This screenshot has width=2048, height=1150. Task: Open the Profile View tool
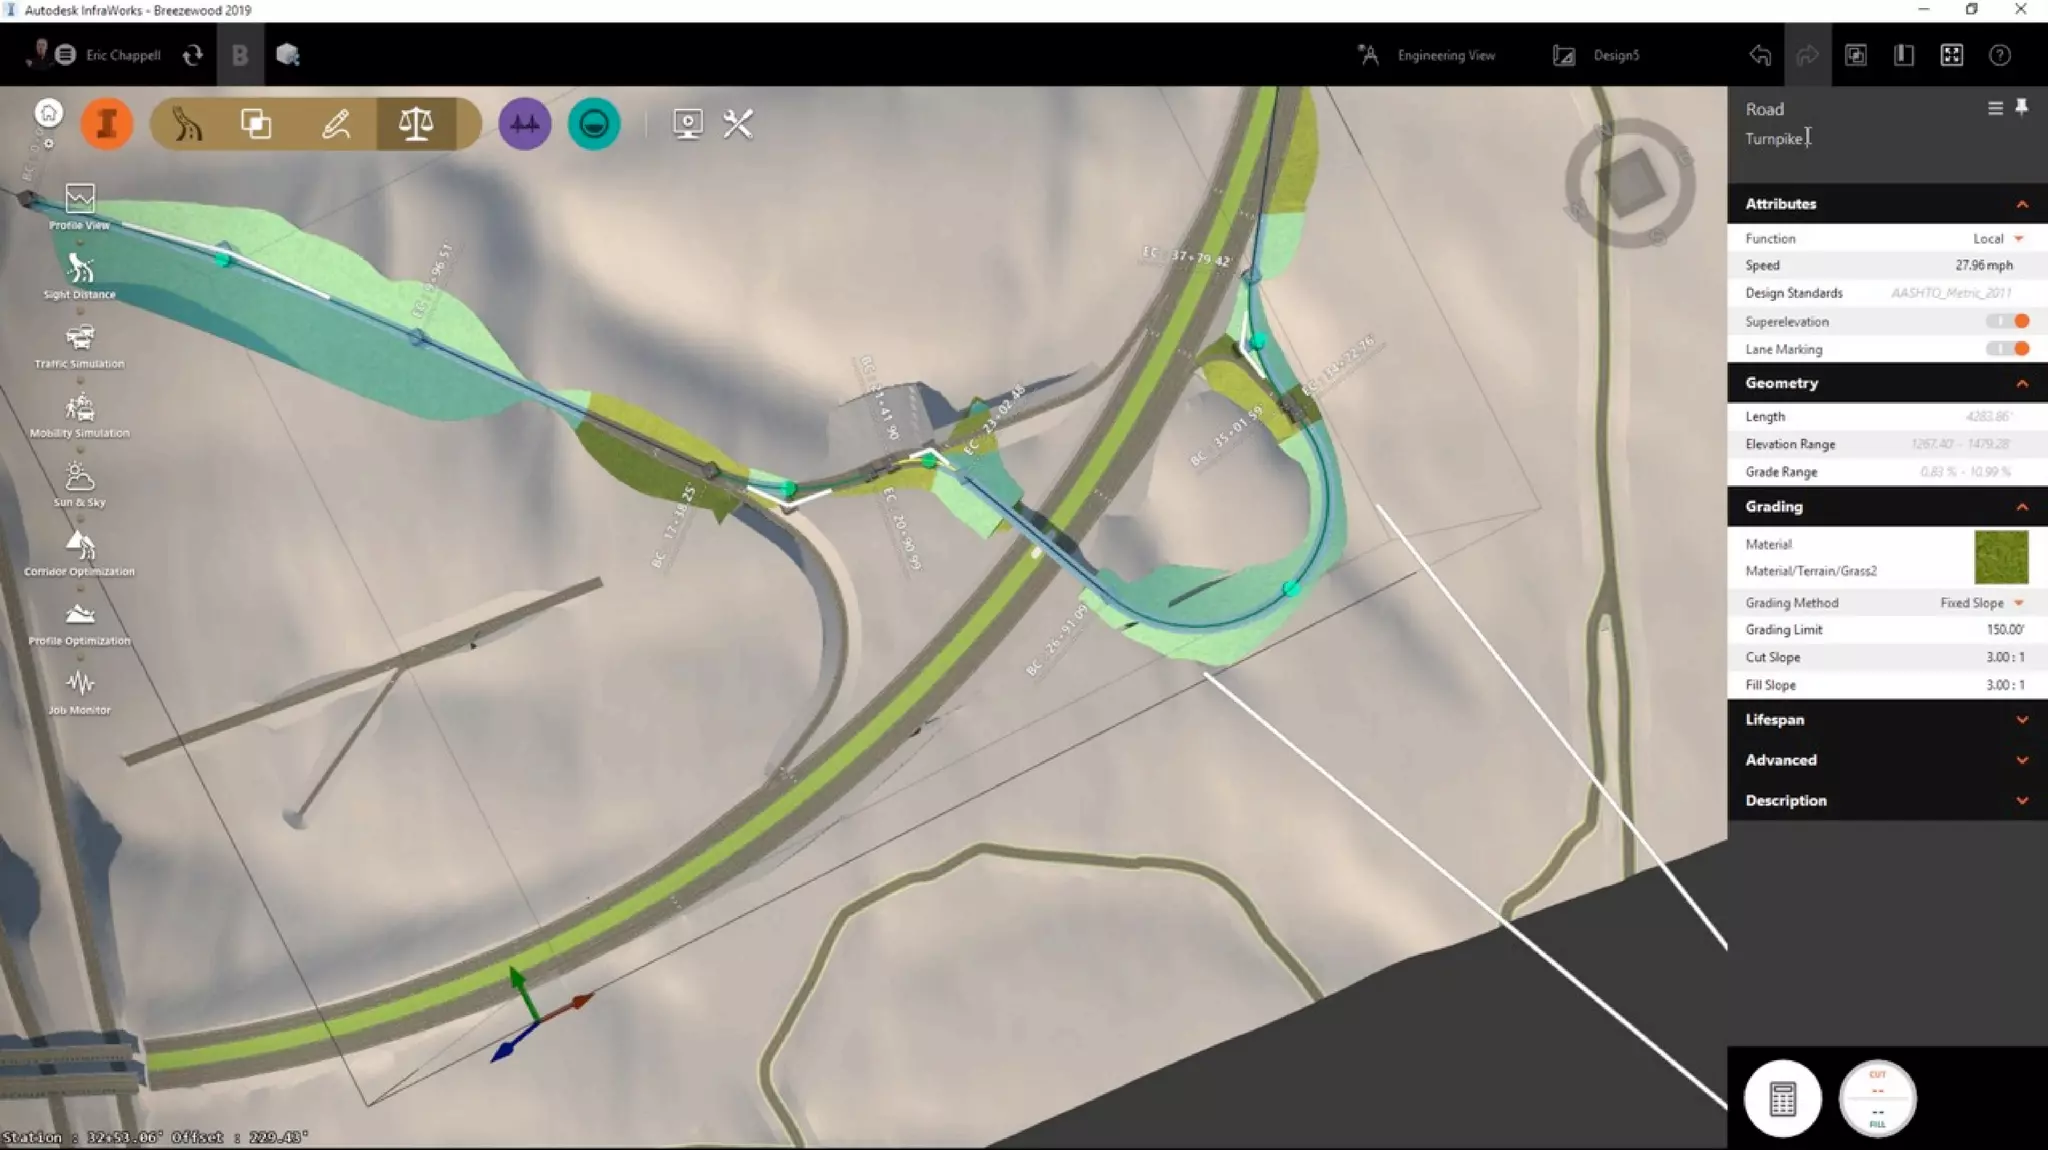(x=80, y=200)
